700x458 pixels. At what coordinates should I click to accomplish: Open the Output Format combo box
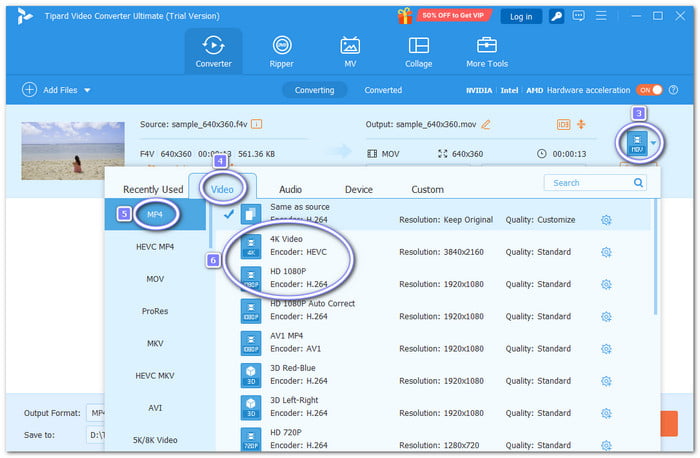(96, 413)
